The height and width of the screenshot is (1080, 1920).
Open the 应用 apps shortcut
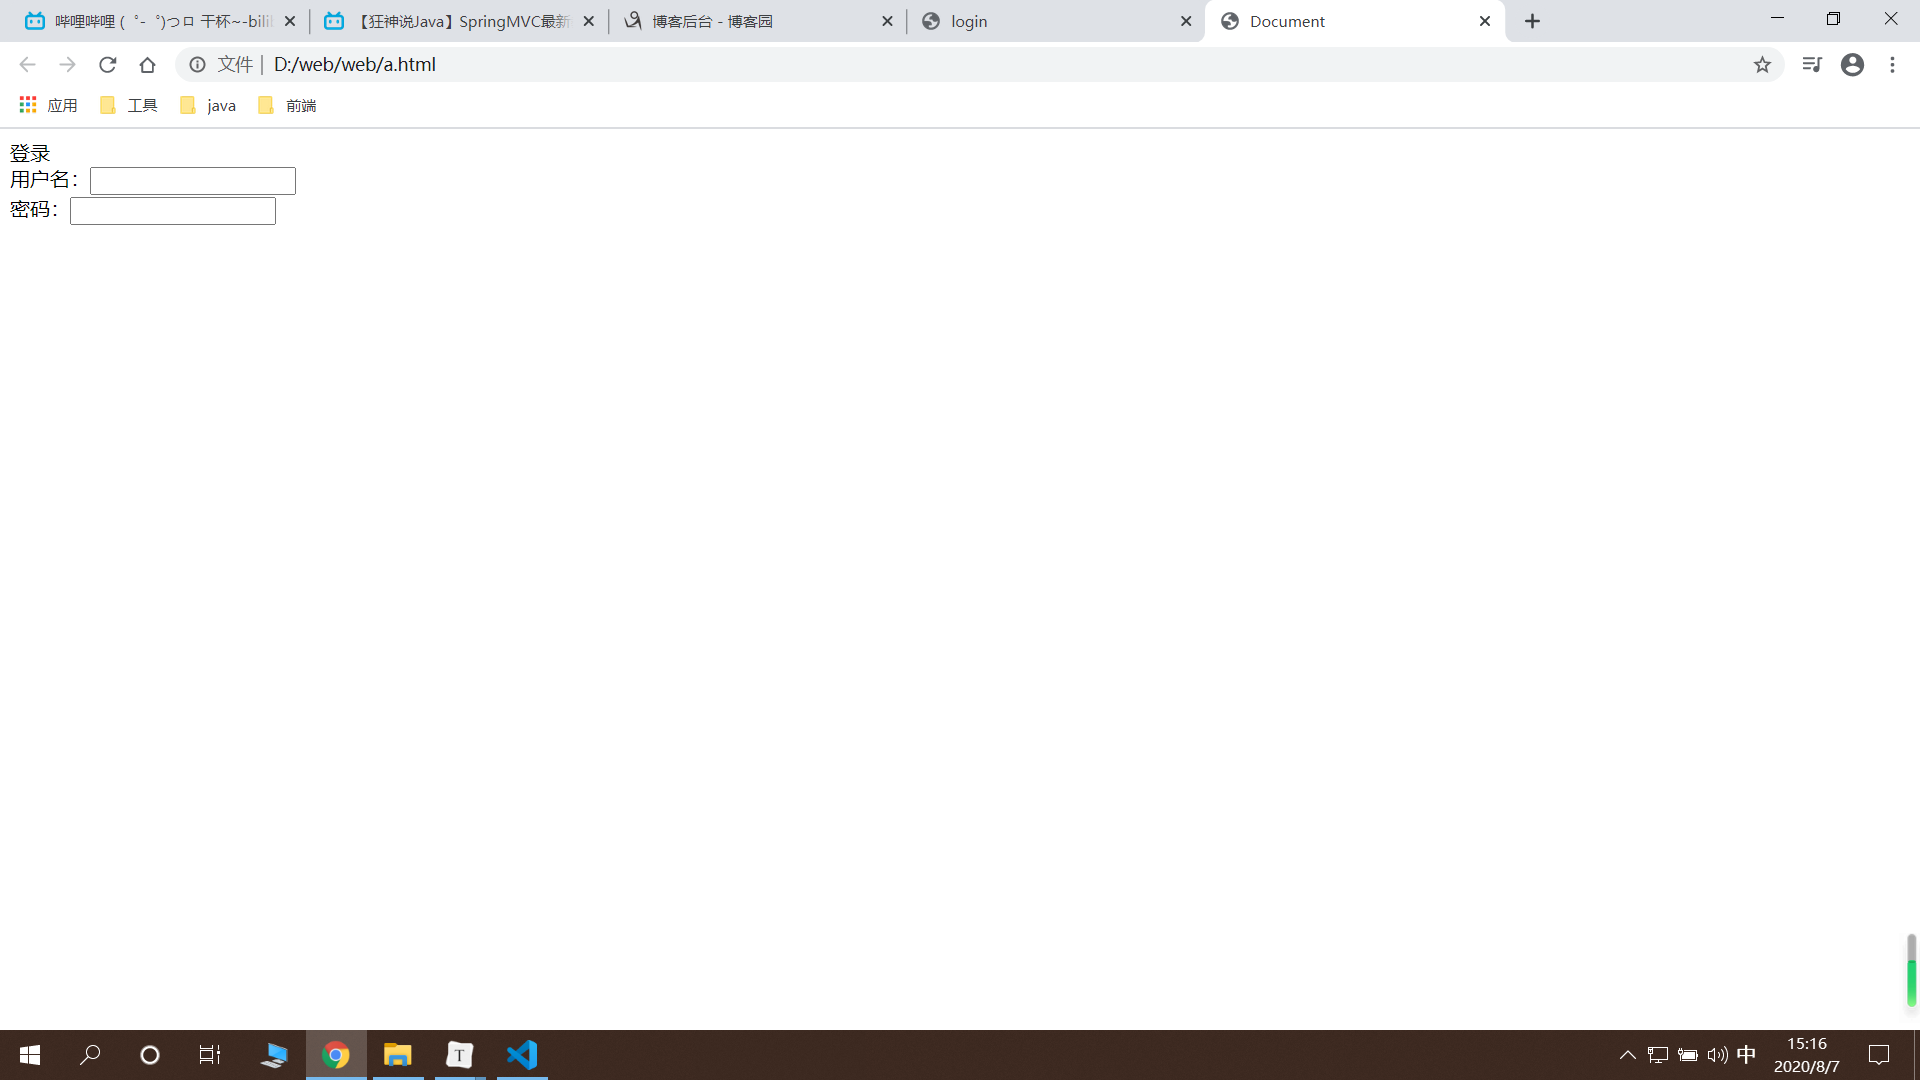pyautogui.click(x=48, y=105)
